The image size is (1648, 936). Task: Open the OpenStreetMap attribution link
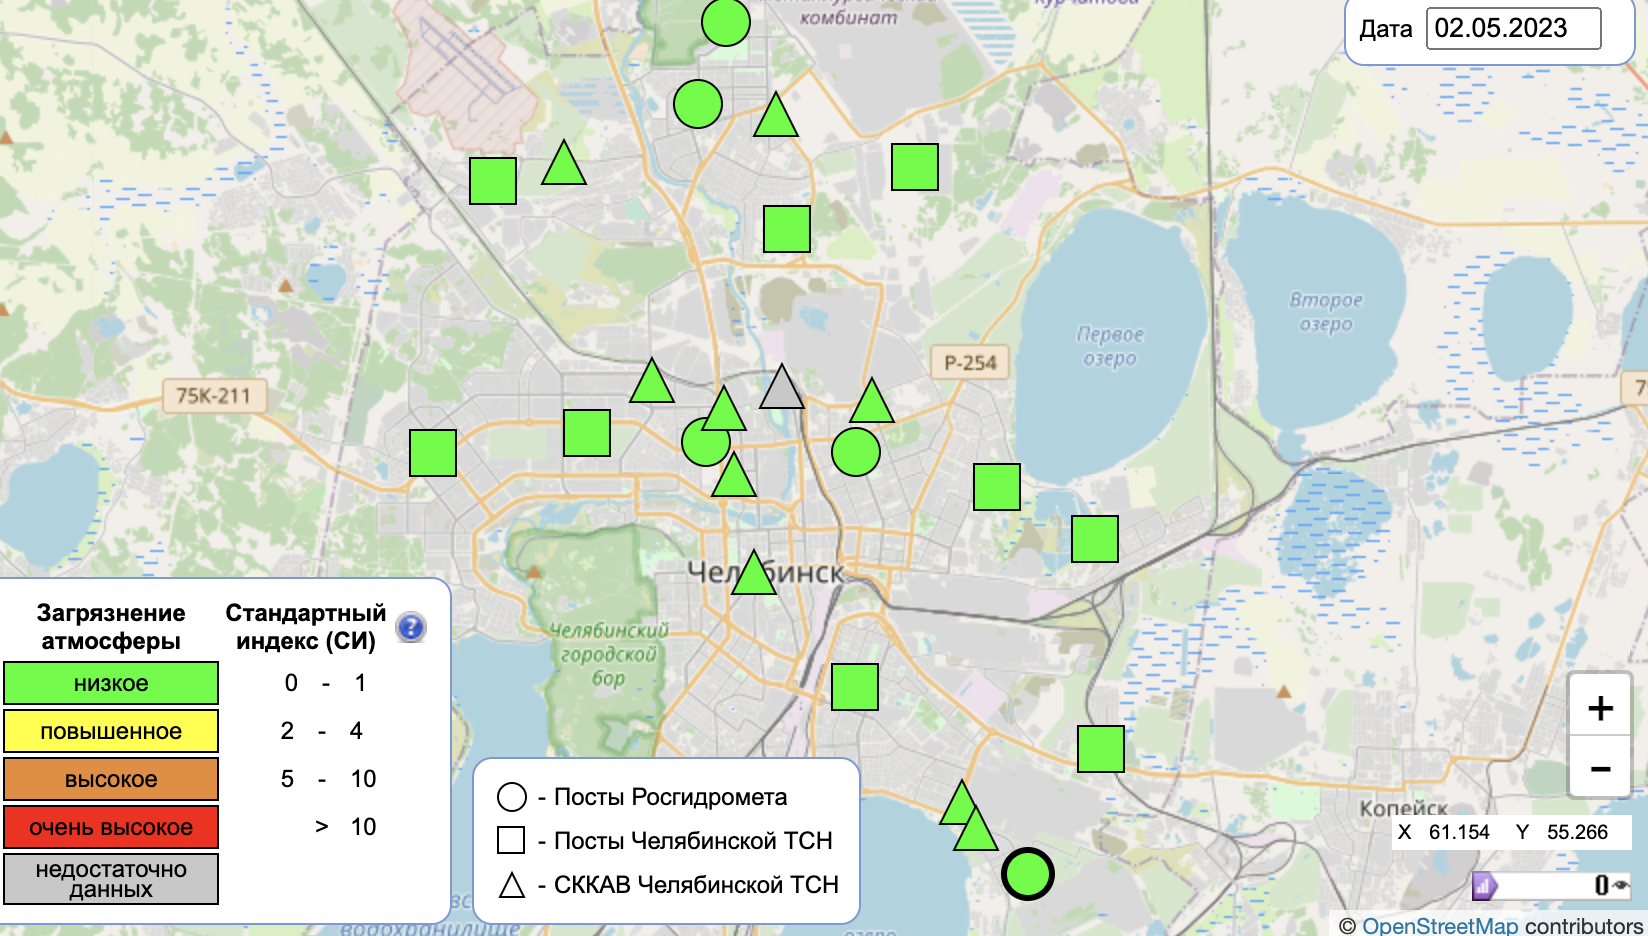pyautogui.click(x=1440, y=926)
